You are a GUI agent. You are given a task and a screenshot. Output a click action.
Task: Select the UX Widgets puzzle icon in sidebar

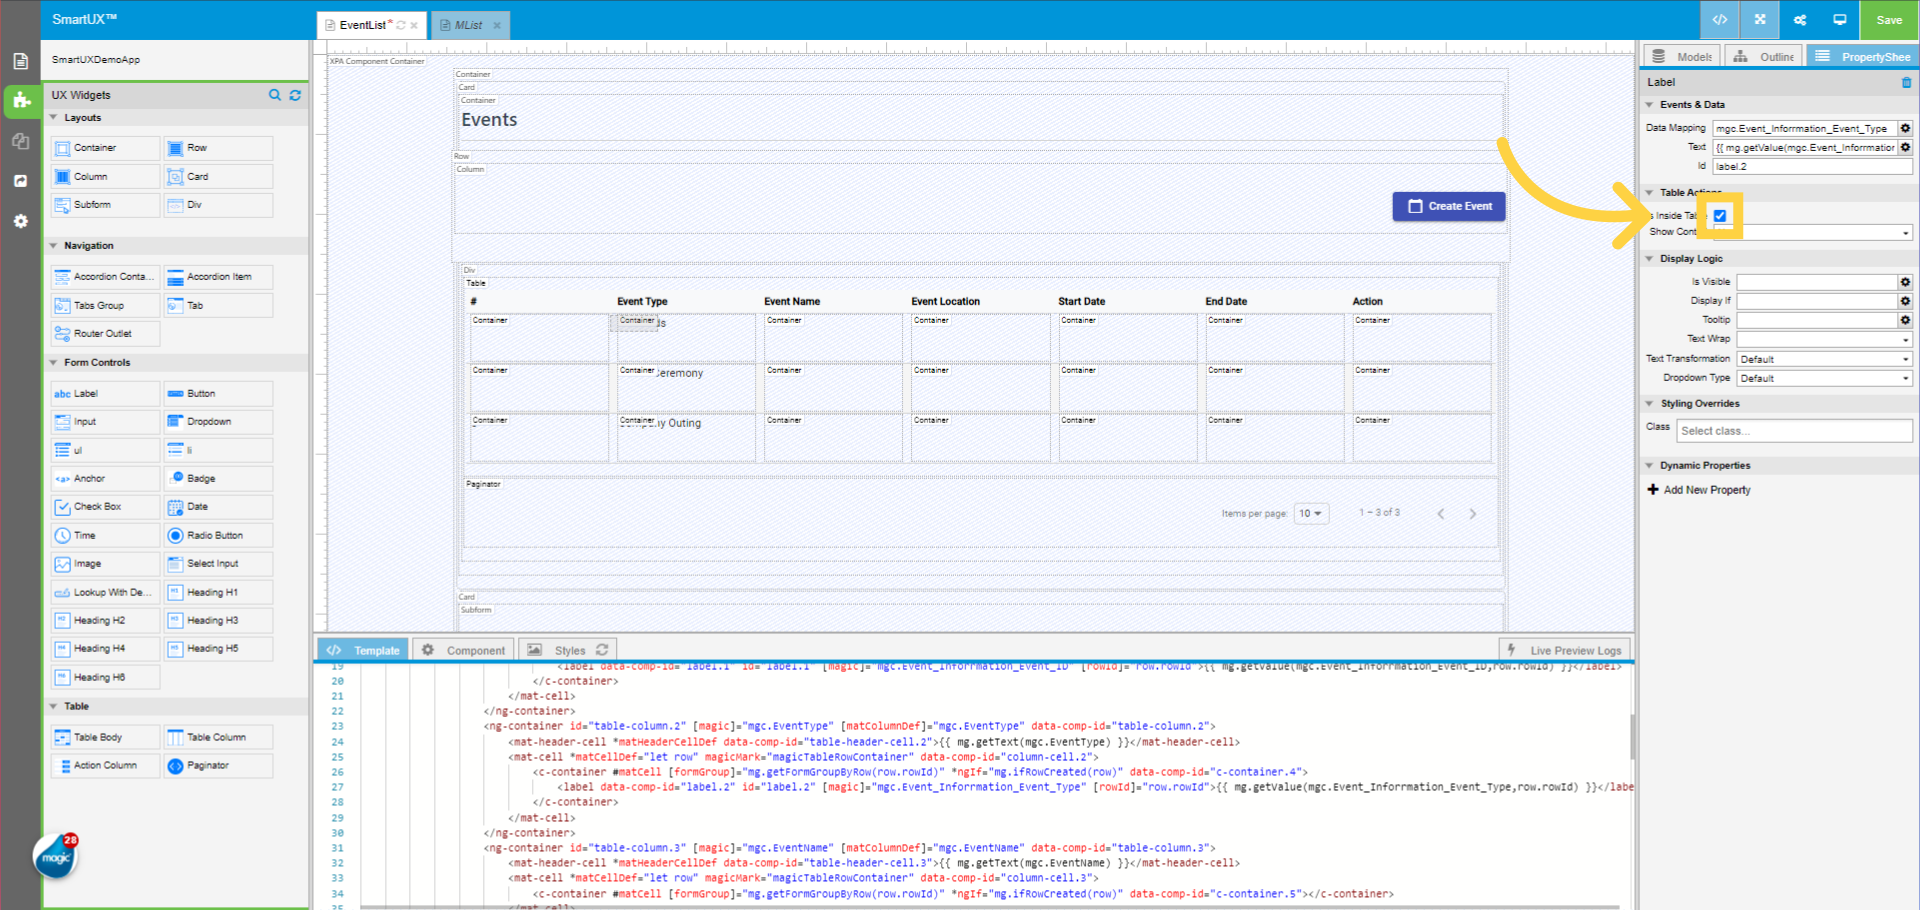coord(21,101)
